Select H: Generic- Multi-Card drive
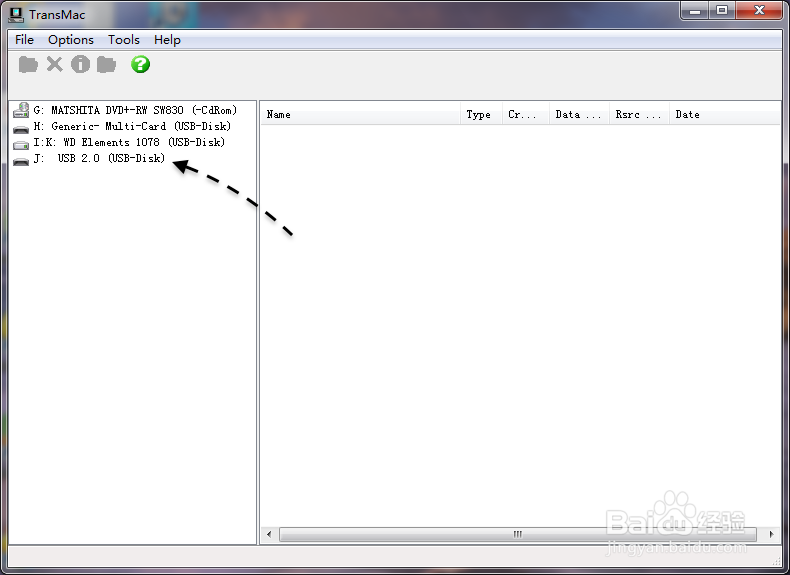 pos(132,126)
